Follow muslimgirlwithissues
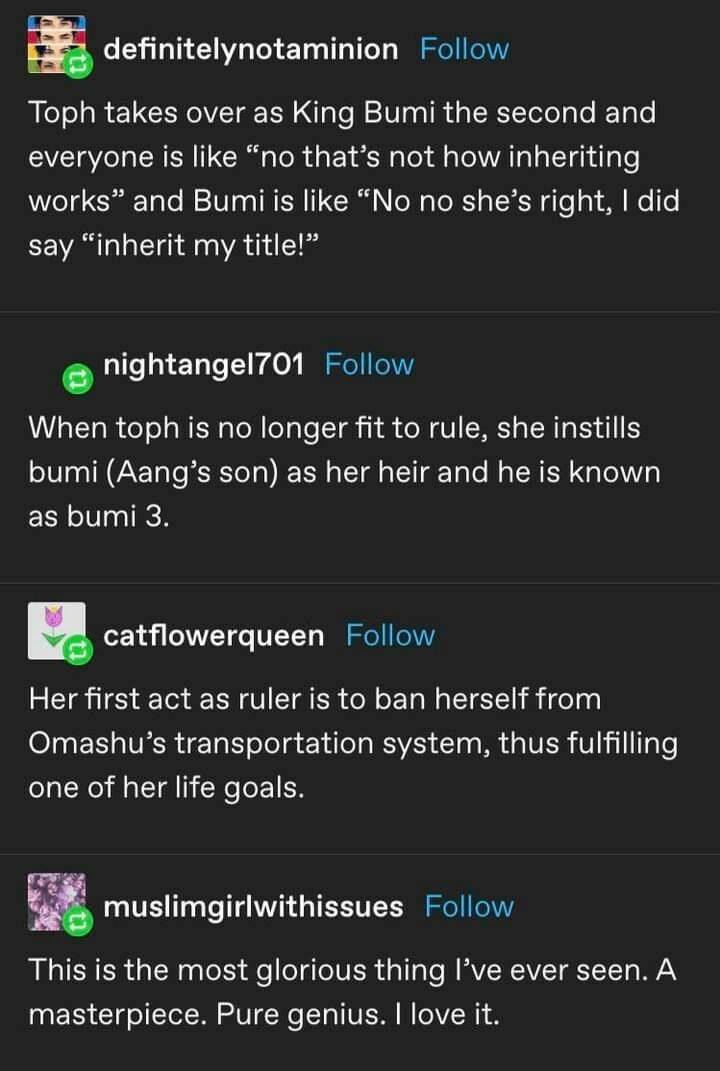Viewport: 720px width, 1071px height. point(469,907)
